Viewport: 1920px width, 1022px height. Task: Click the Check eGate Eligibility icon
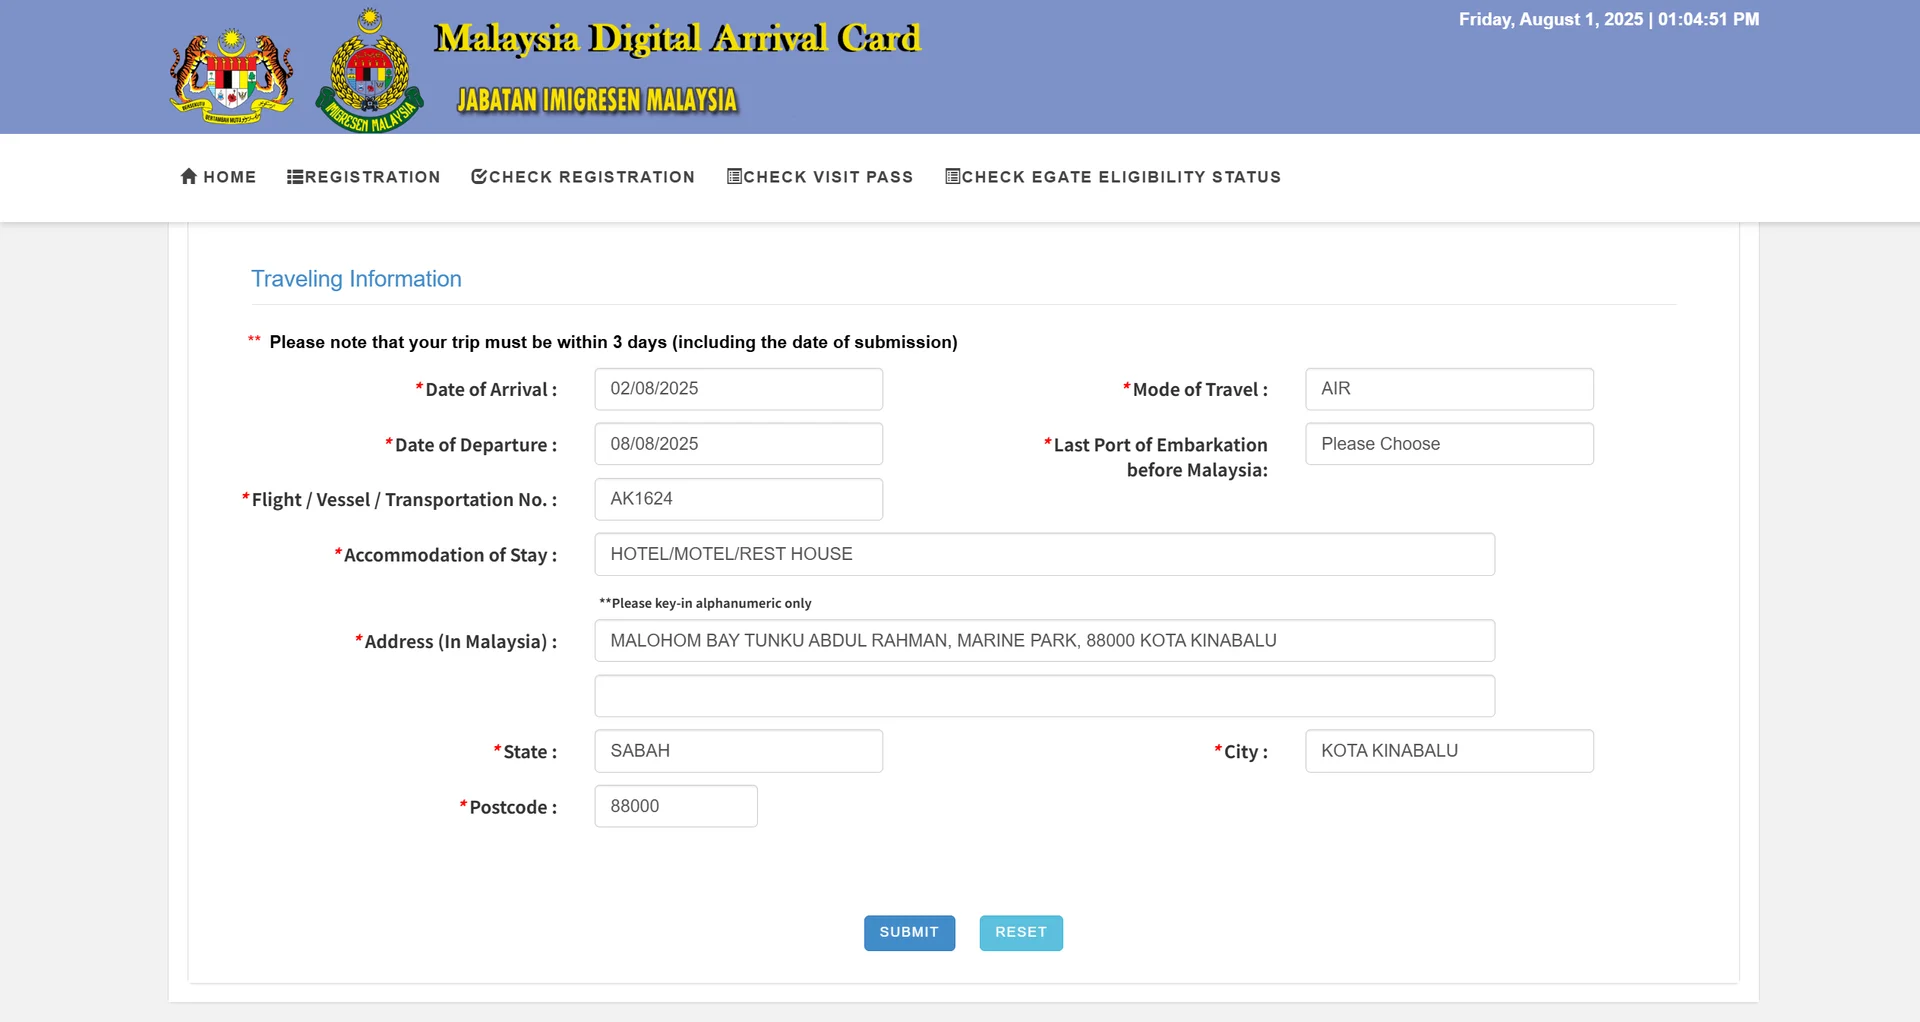[x=952, y=176]
